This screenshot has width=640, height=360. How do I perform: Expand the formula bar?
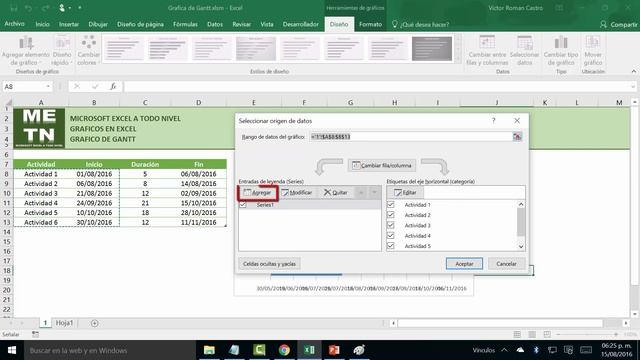pos(633,87)
